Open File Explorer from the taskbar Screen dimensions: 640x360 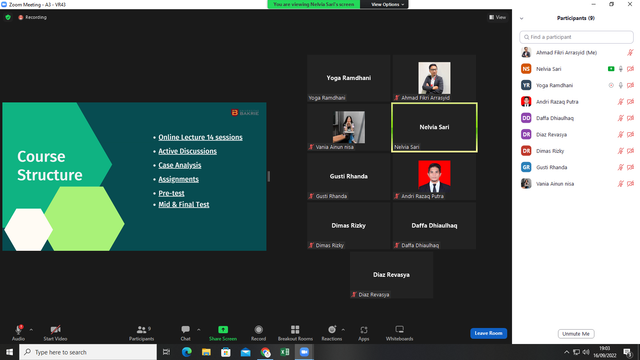[x=206, y=352]
